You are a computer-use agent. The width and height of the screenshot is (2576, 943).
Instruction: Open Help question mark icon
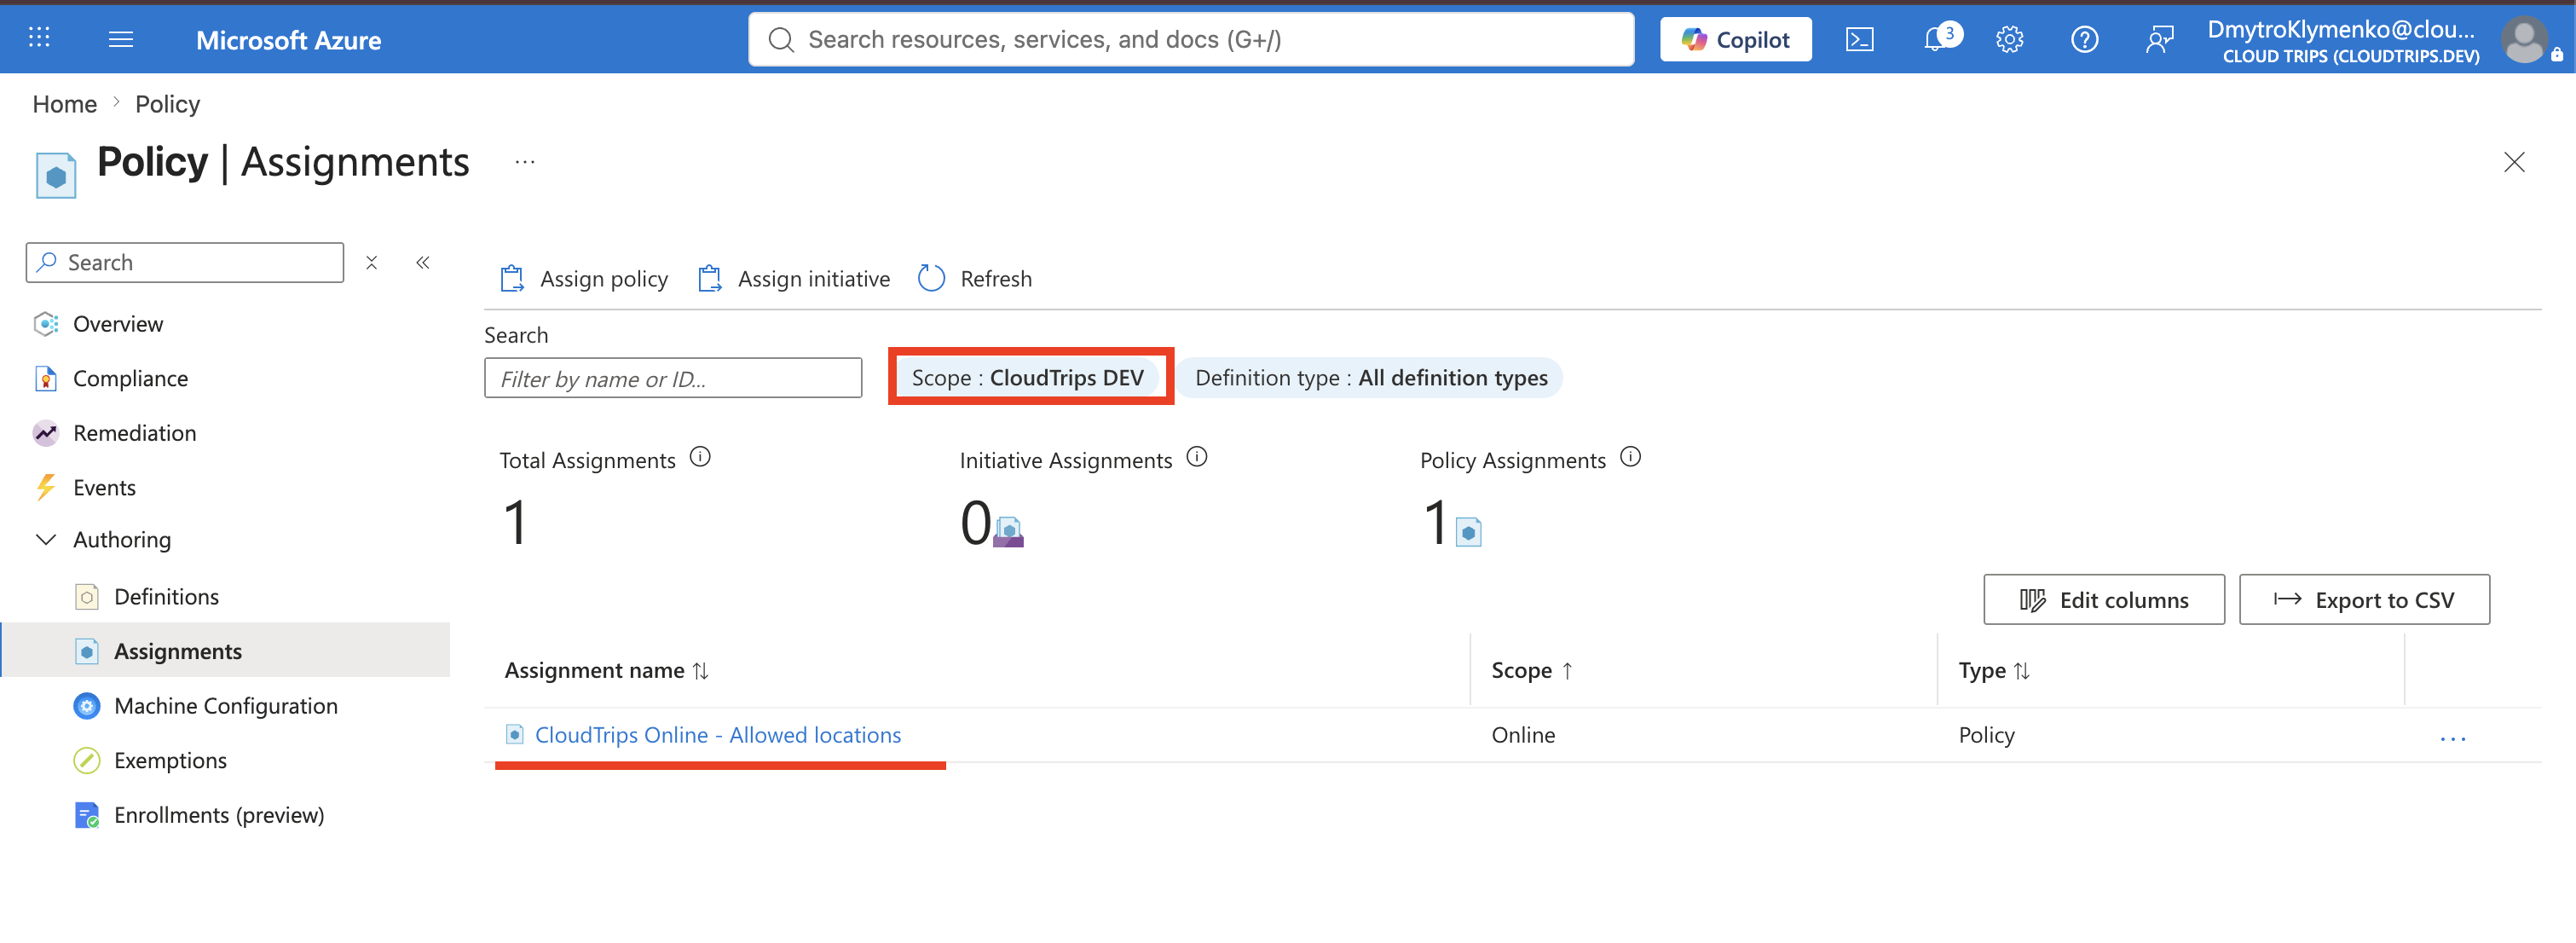2084,39
